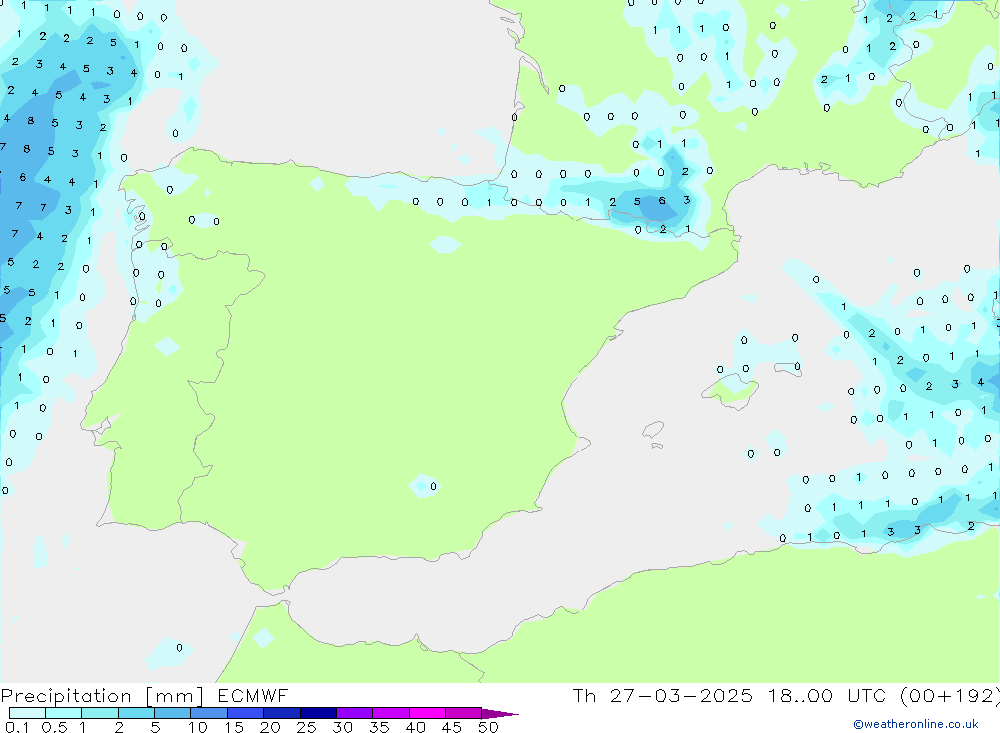Click the legend label "0.1"
1000x733 pixels.
pos(17,727)
